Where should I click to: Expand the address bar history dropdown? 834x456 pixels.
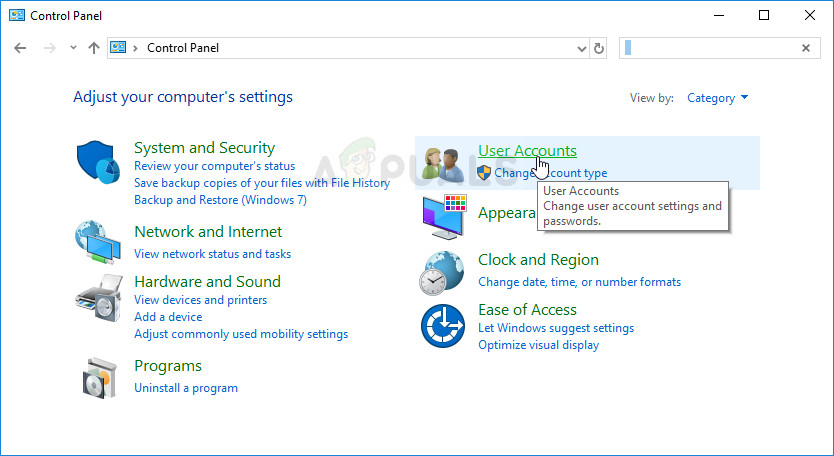click(x=581, y=48)
